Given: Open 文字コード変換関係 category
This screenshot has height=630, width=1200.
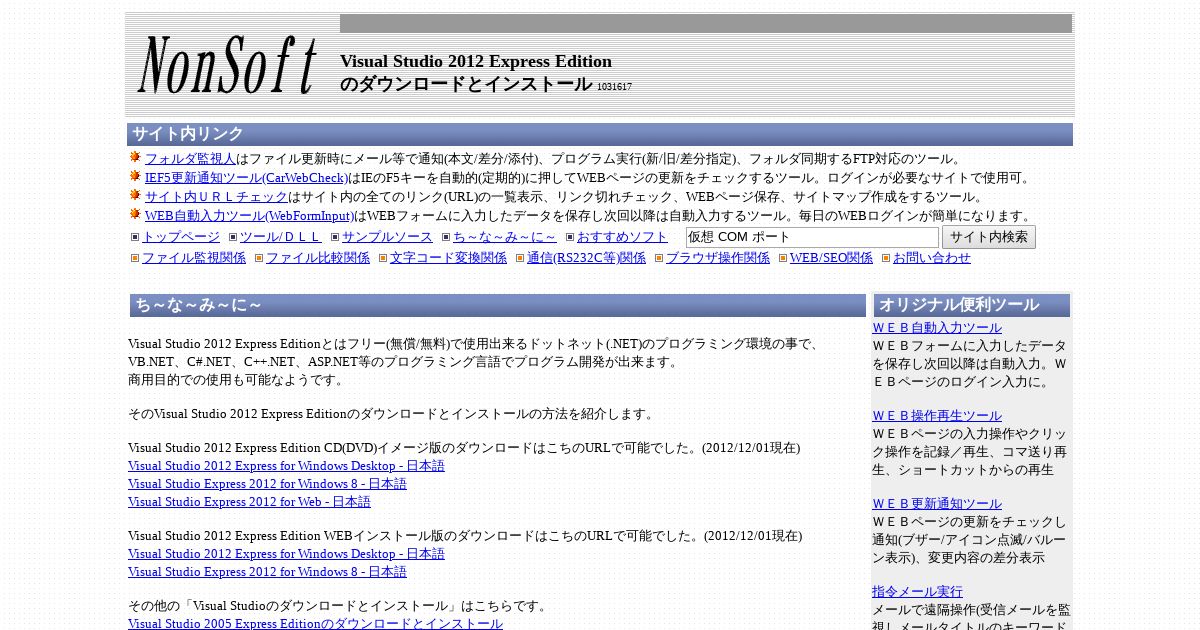Looking at the screenshot, I should (x=448, y=258).
